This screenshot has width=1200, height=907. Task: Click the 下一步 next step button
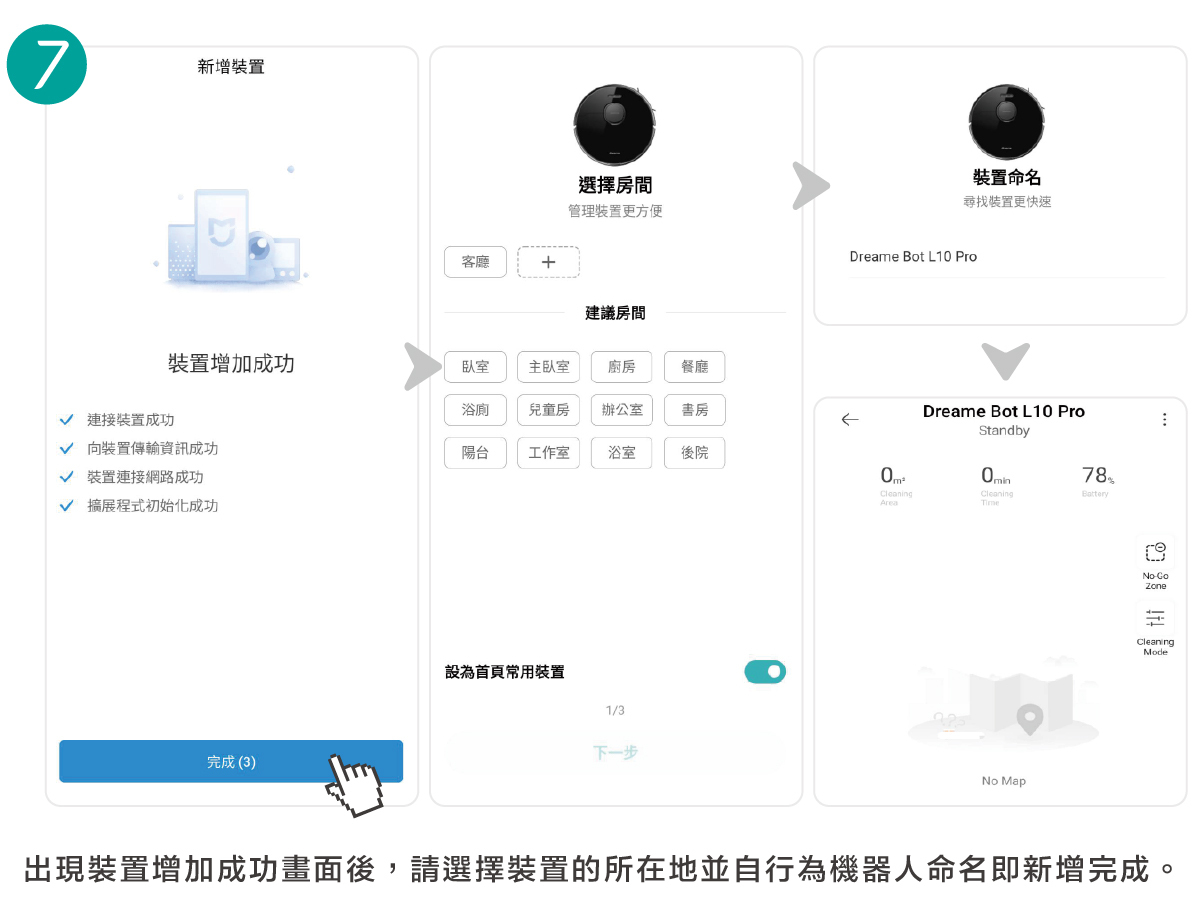pos(615,753)
